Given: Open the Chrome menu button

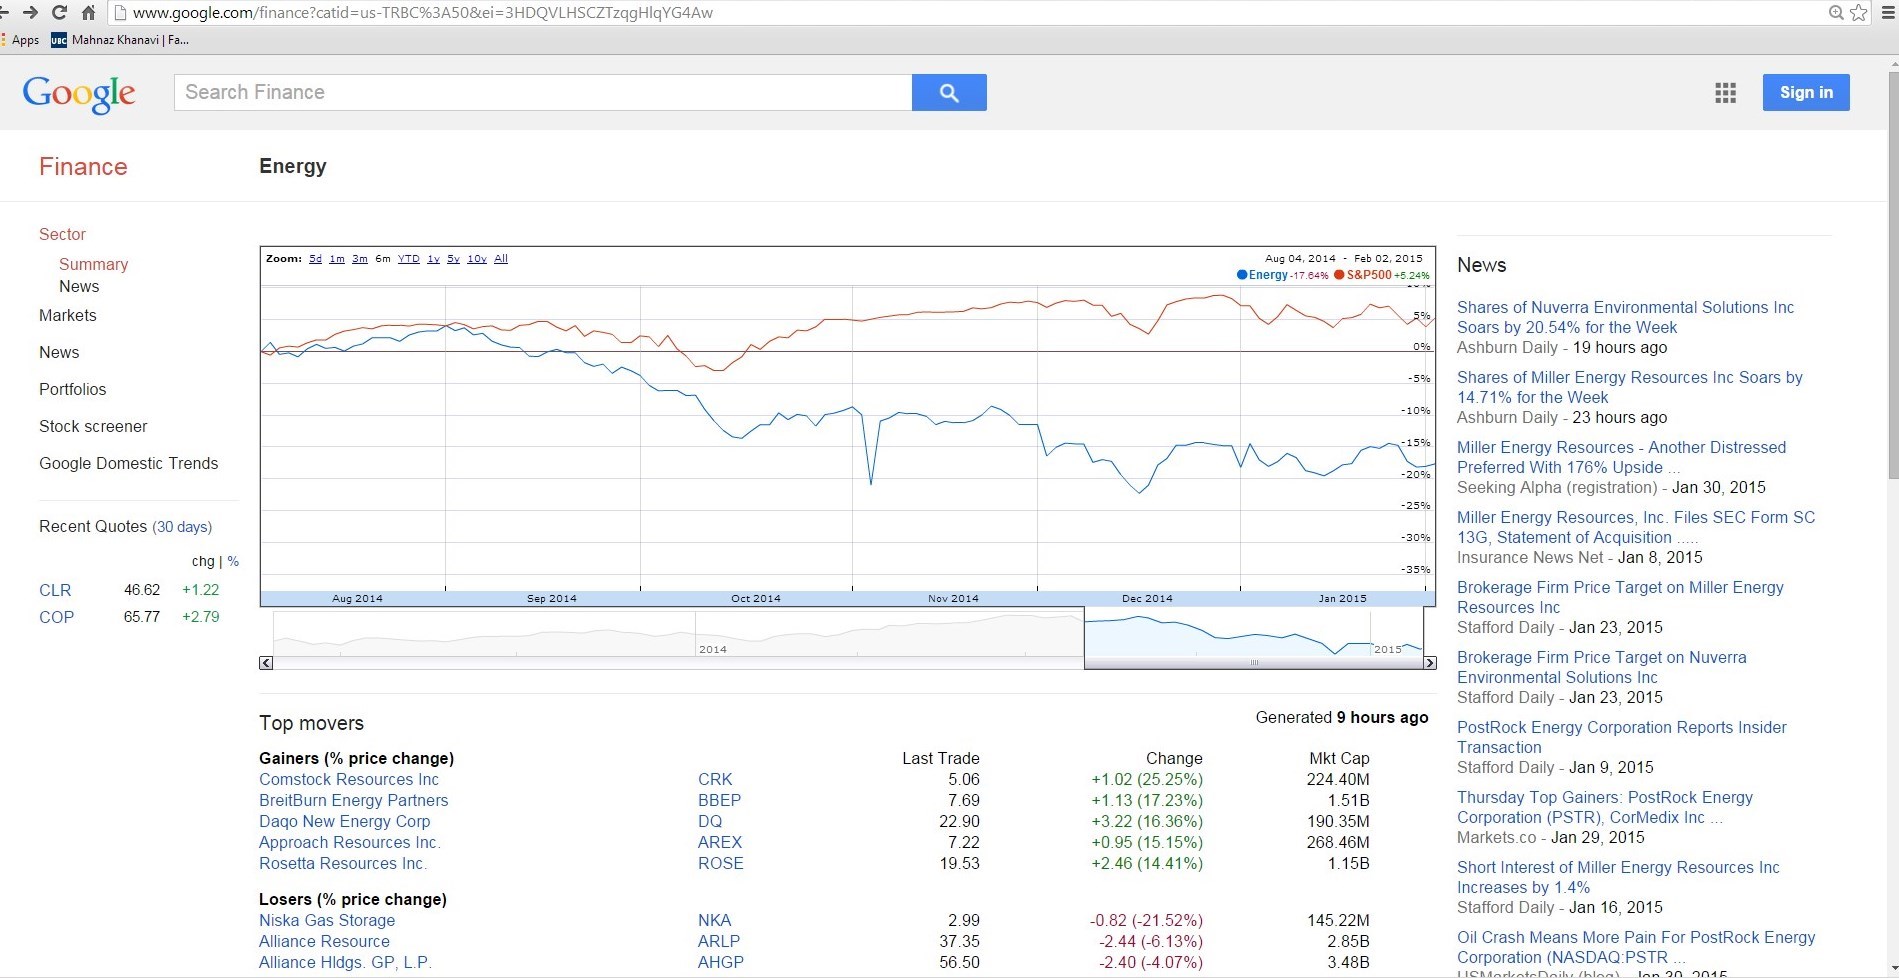Looking at the screenshot, I should coord(1888,13).
